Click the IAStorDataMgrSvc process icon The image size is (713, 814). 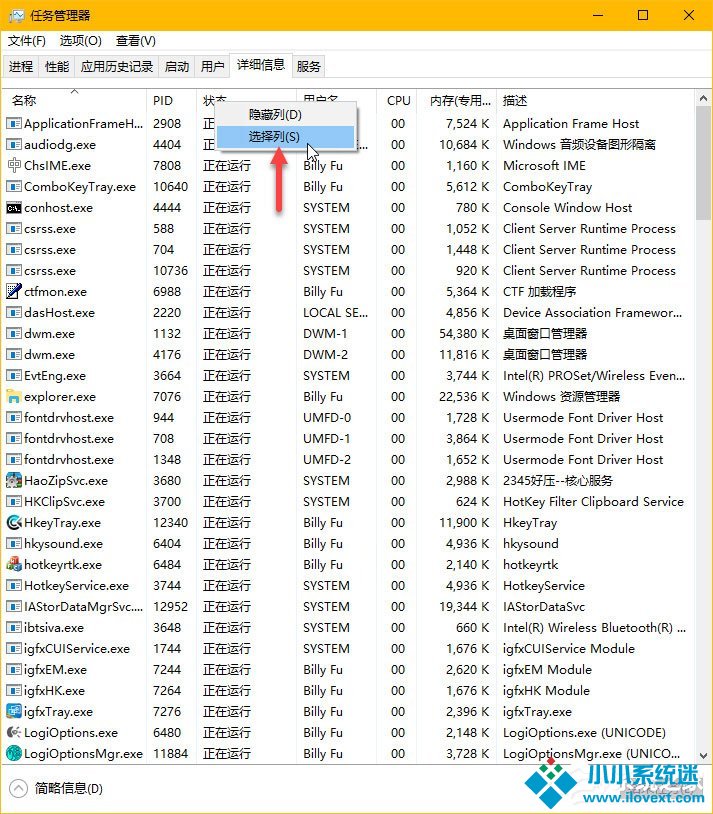(14, 606)
